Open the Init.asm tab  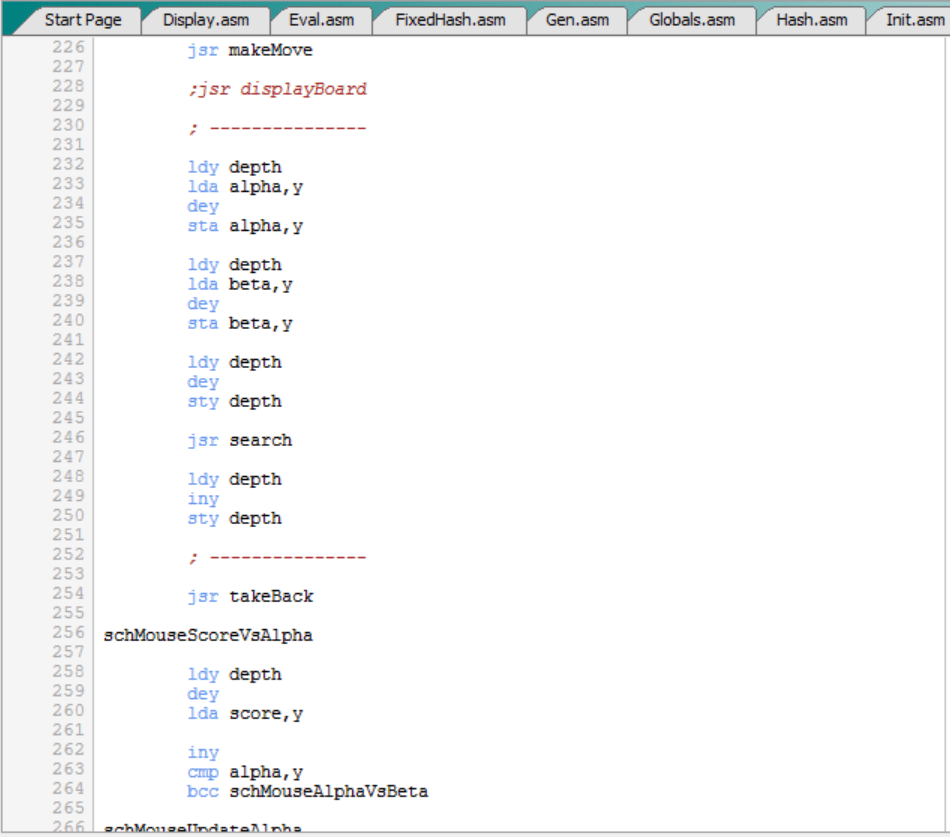pyautogui.click(x=913, y=20)
